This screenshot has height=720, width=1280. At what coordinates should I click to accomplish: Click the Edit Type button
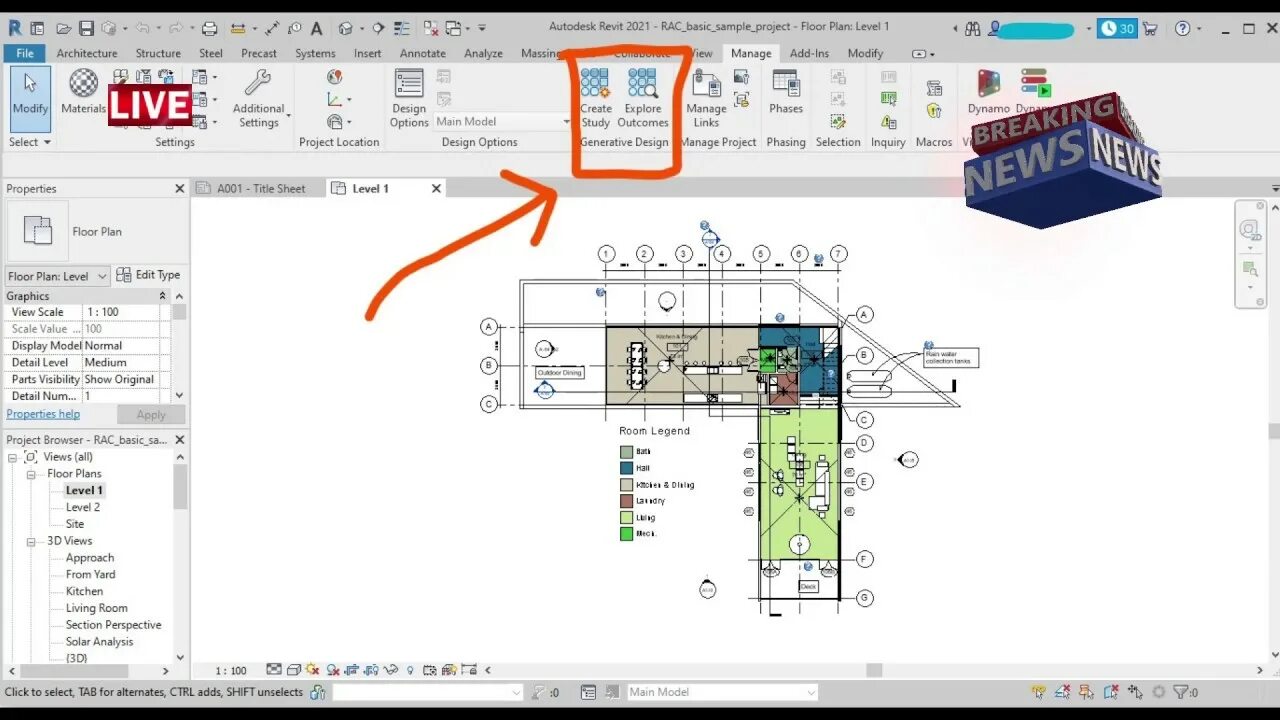148,275
